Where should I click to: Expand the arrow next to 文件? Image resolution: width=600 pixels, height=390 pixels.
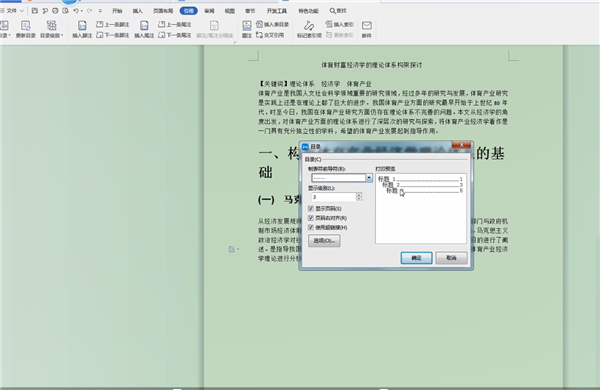22,11
